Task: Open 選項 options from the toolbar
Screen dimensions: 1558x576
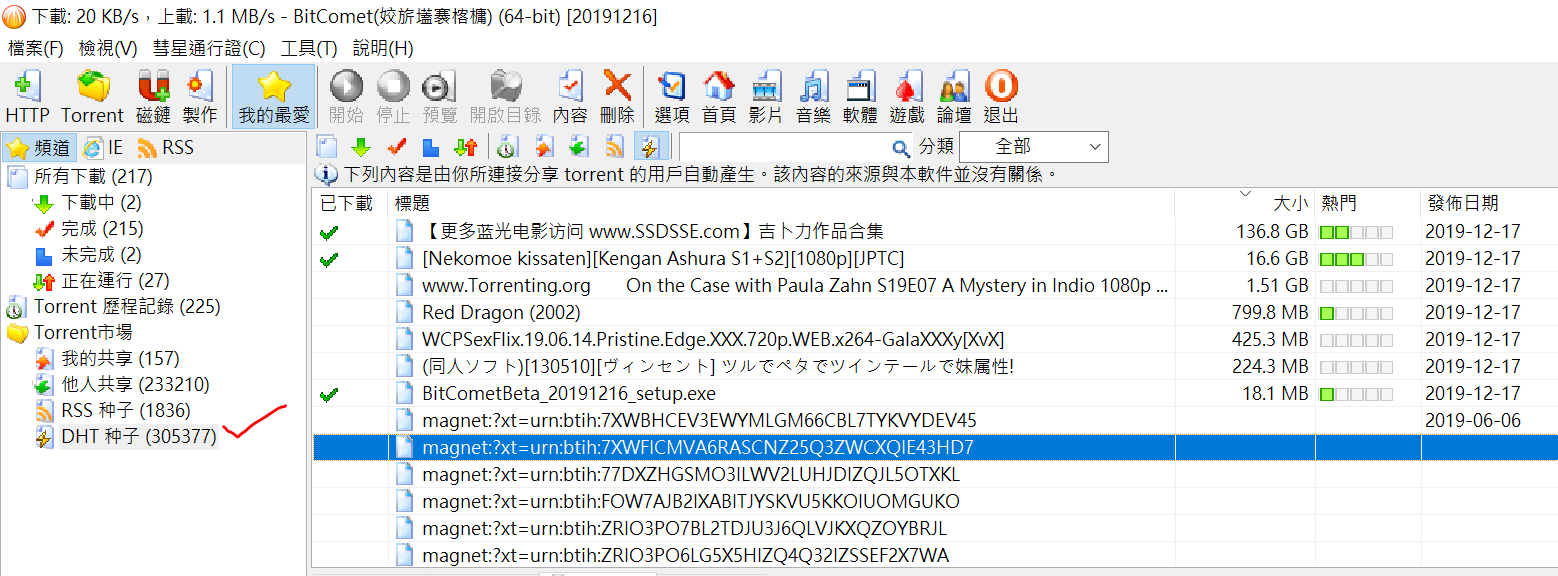Action: (671, 97)
